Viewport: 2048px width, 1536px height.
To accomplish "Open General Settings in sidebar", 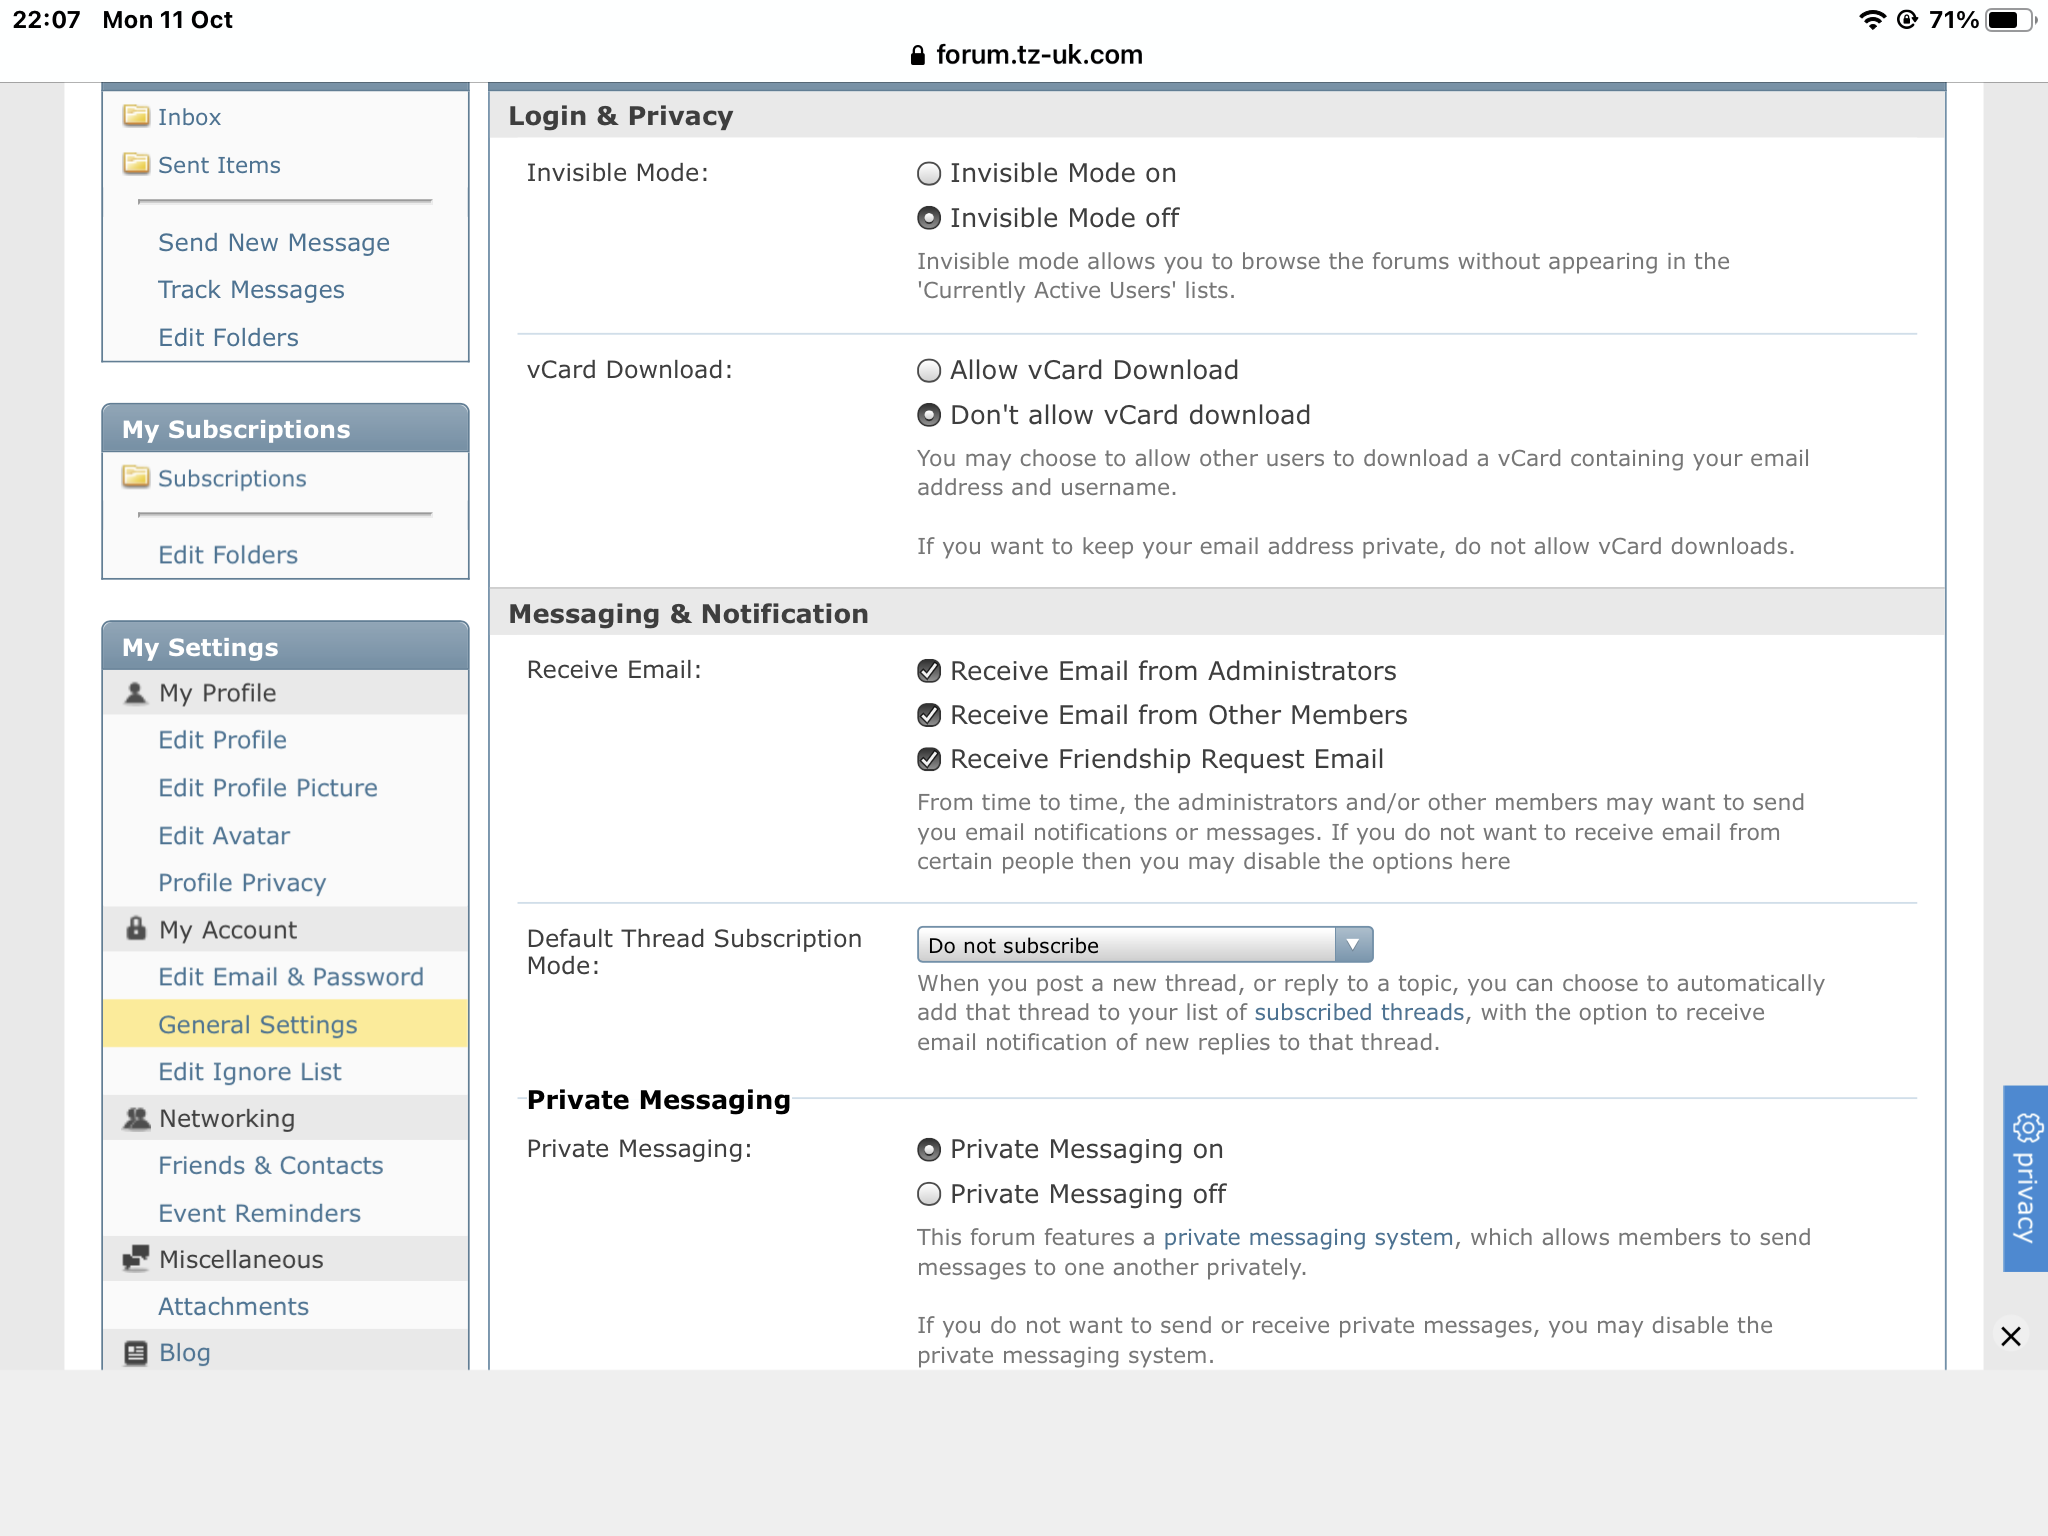I will tap(258, 1024).
